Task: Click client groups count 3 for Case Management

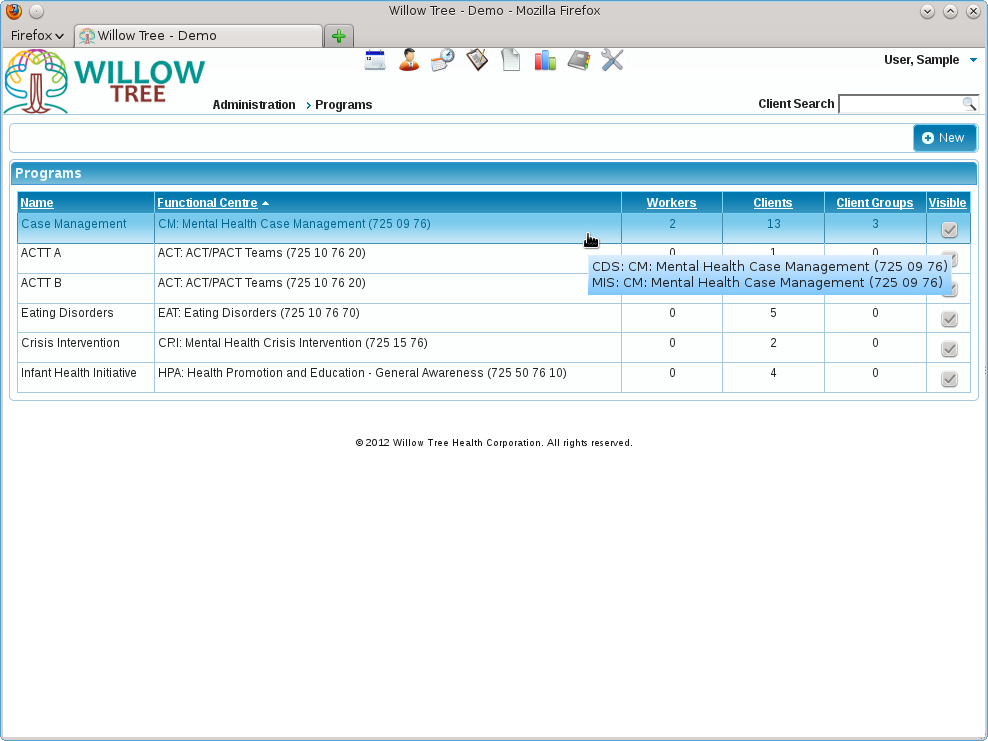Action: point(875,224)
